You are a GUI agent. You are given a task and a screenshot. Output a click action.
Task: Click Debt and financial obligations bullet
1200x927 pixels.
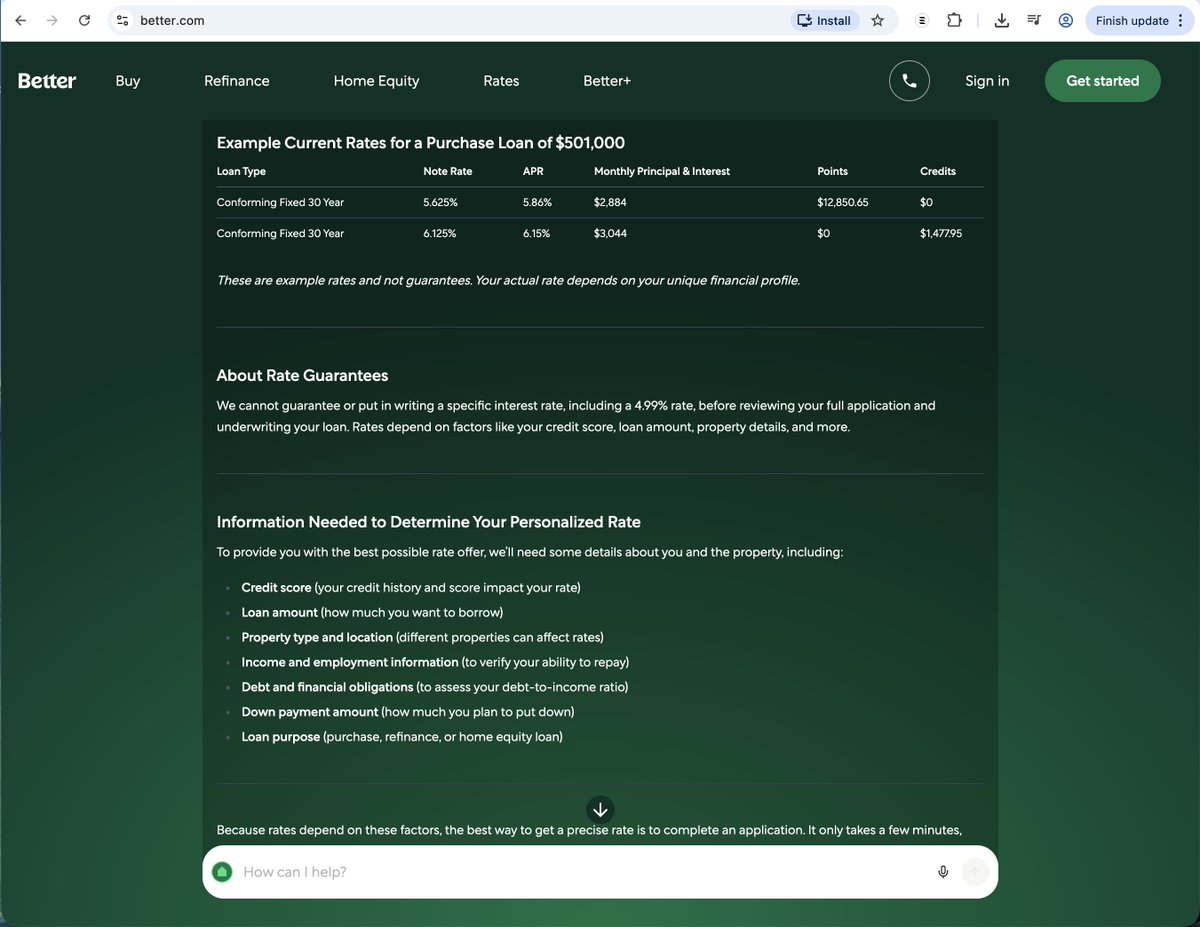[x=435, y=687]
